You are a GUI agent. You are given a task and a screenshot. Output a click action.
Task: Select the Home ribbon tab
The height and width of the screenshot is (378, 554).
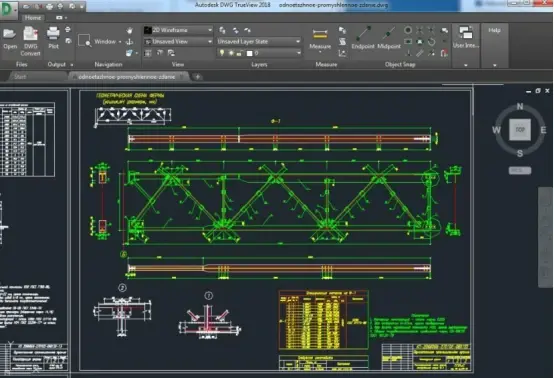click(33, 18)
